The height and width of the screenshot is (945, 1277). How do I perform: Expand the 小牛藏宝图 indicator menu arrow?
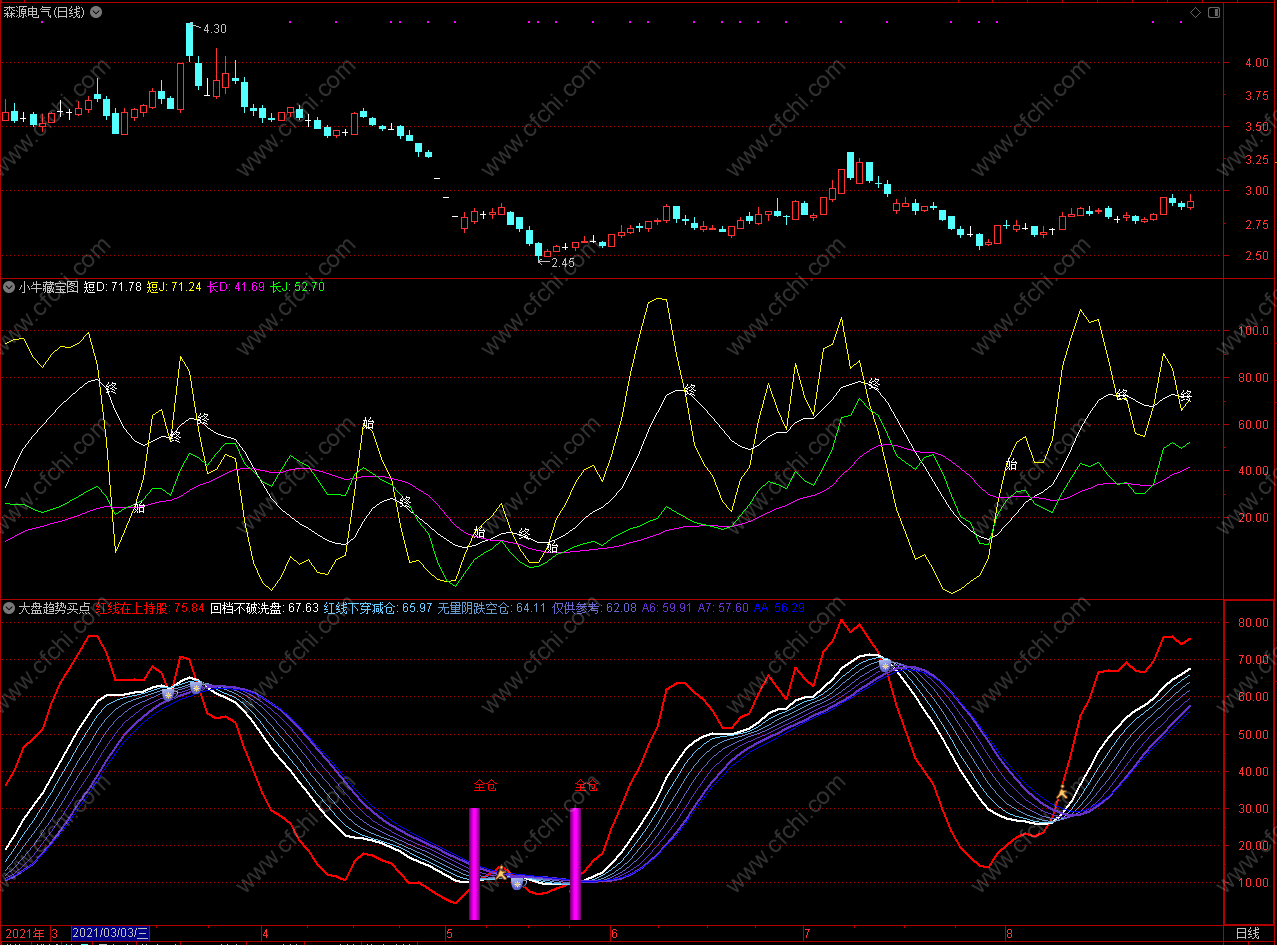coord(9,287)
